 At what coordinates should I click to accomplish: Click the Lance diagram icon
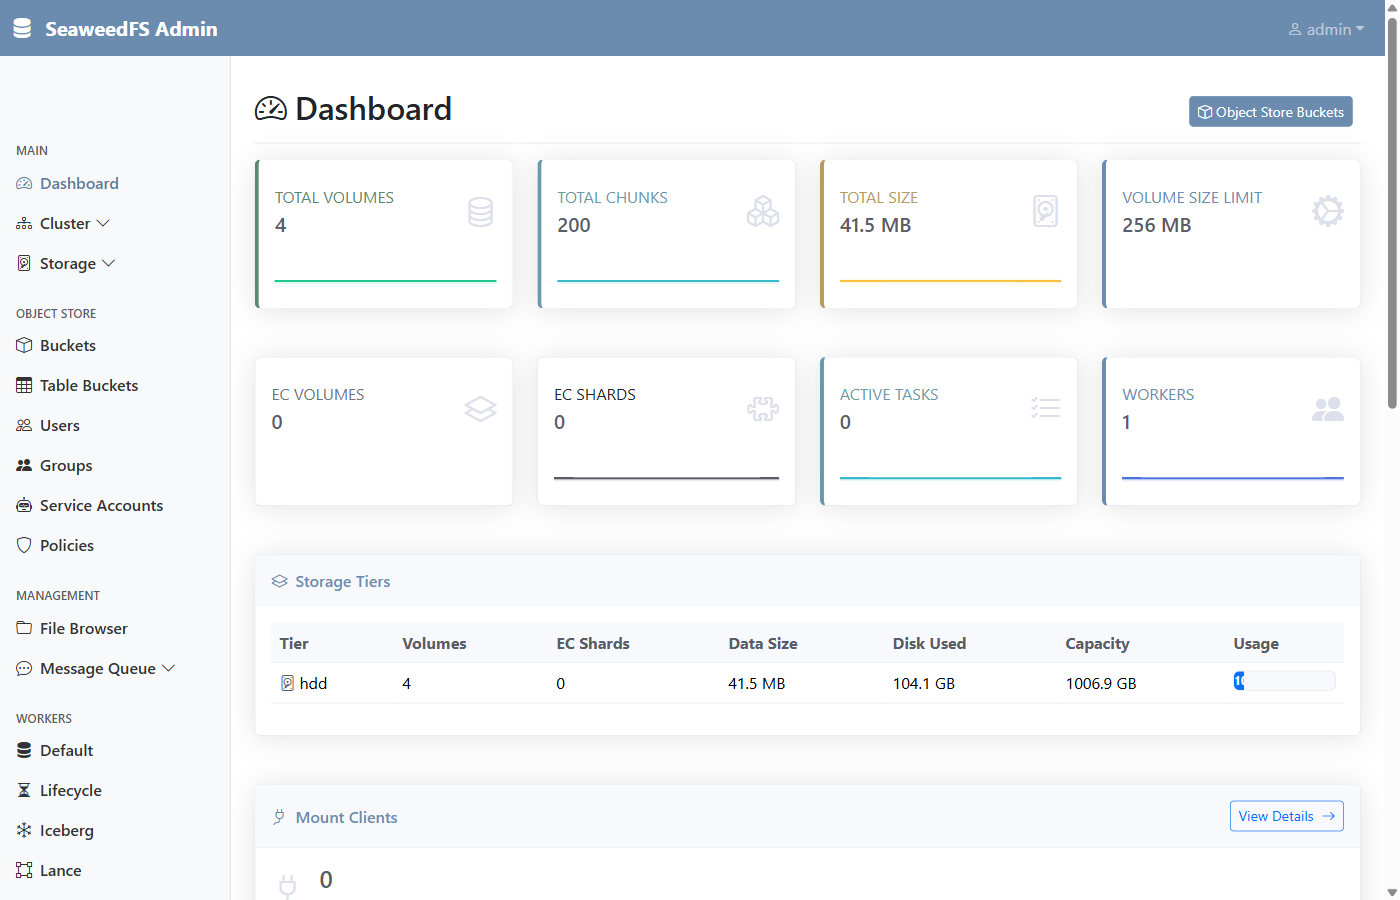[x=24, y=871]
